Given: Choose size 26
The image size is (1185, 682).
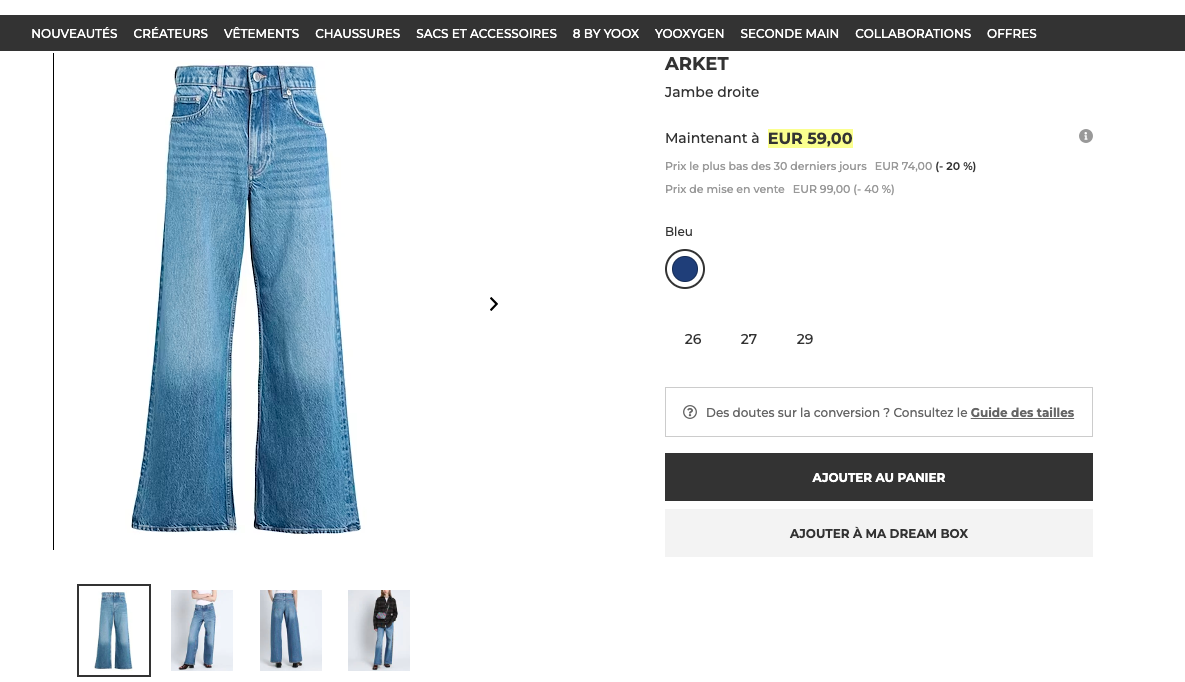Looking at the screenshot, I should [x=693, y=339].
